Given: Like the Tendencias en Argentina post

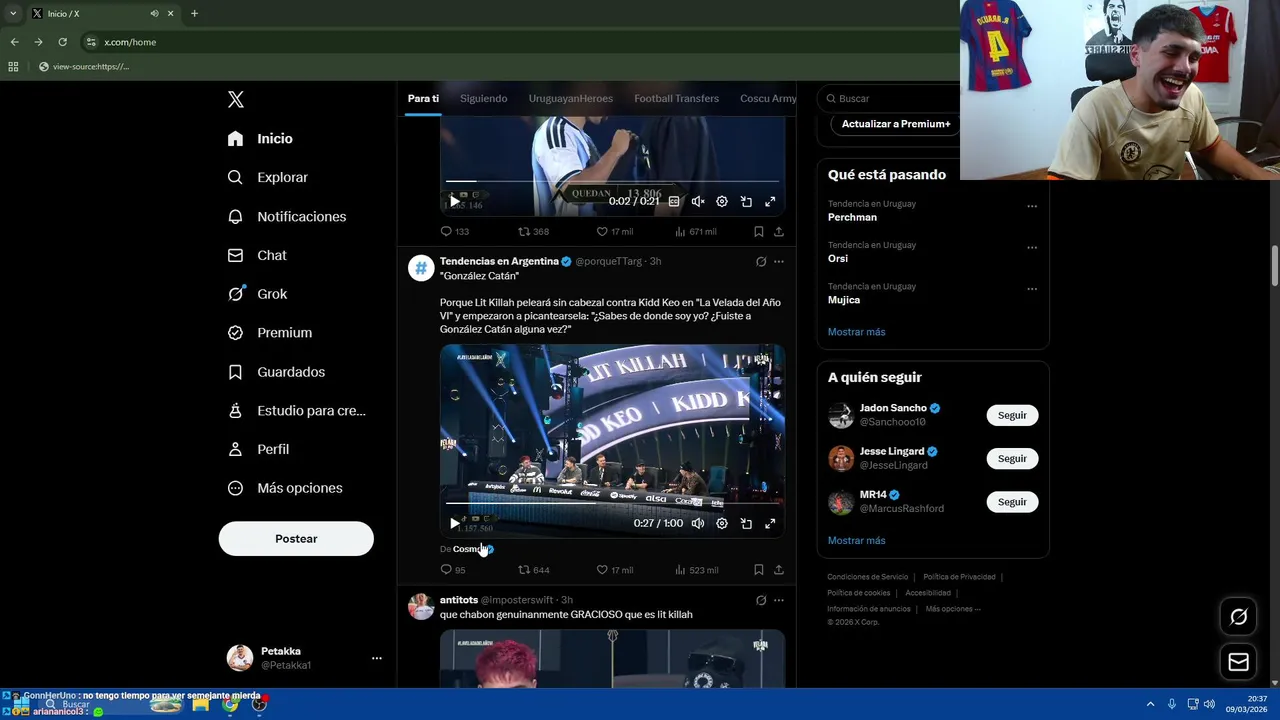Looking at the screenshot, I should pos(614,570).
